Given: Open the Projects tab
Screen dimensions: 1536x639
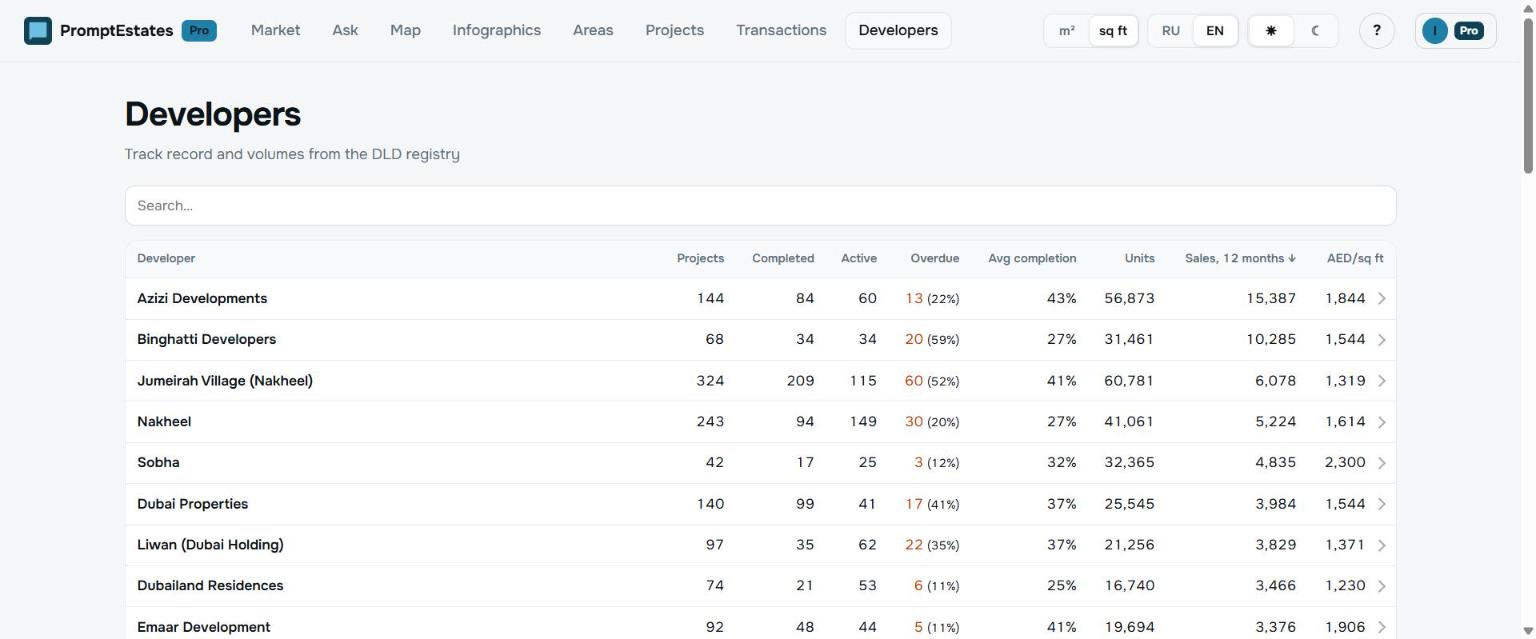Looking at the screenshot, I should tap(675, 30).
